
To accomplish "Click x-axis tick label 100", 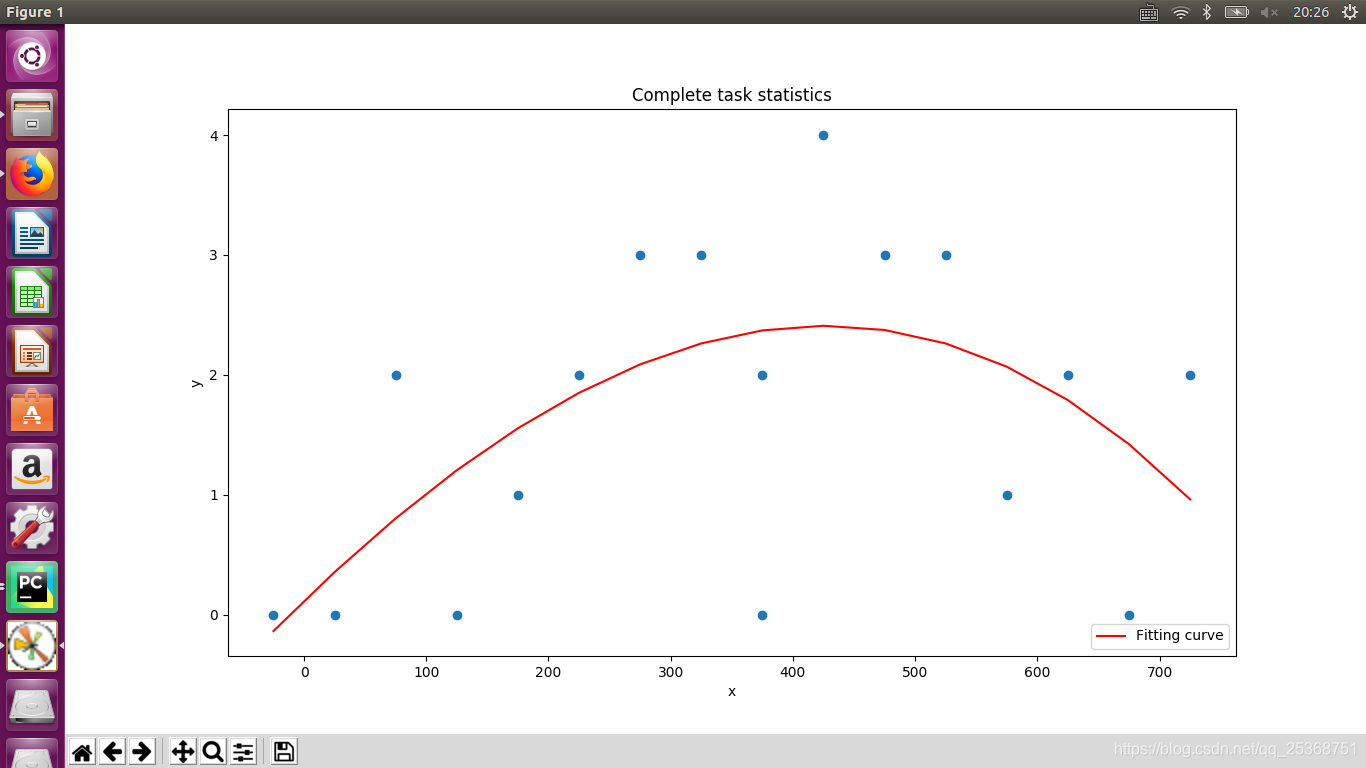I will point(427,673).
